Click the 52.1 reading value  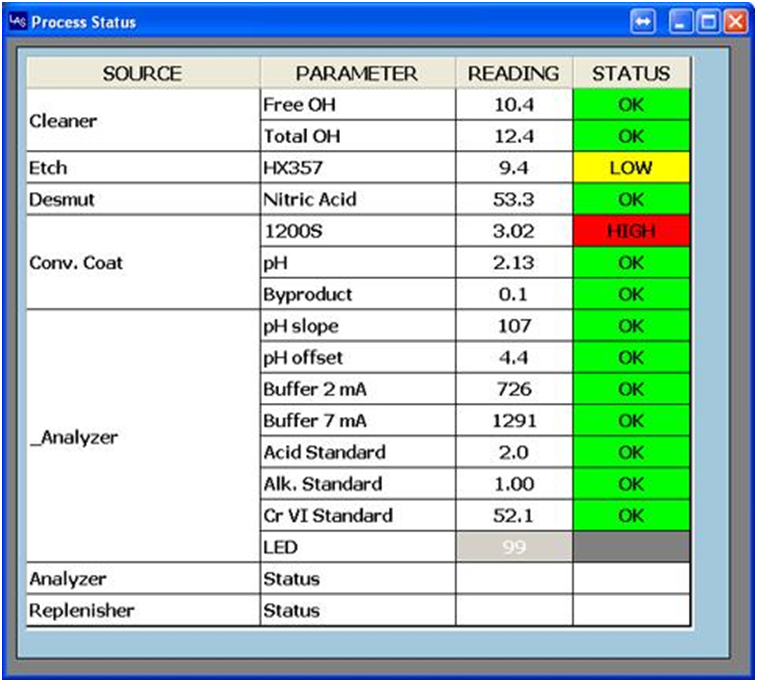click(514, 515)
